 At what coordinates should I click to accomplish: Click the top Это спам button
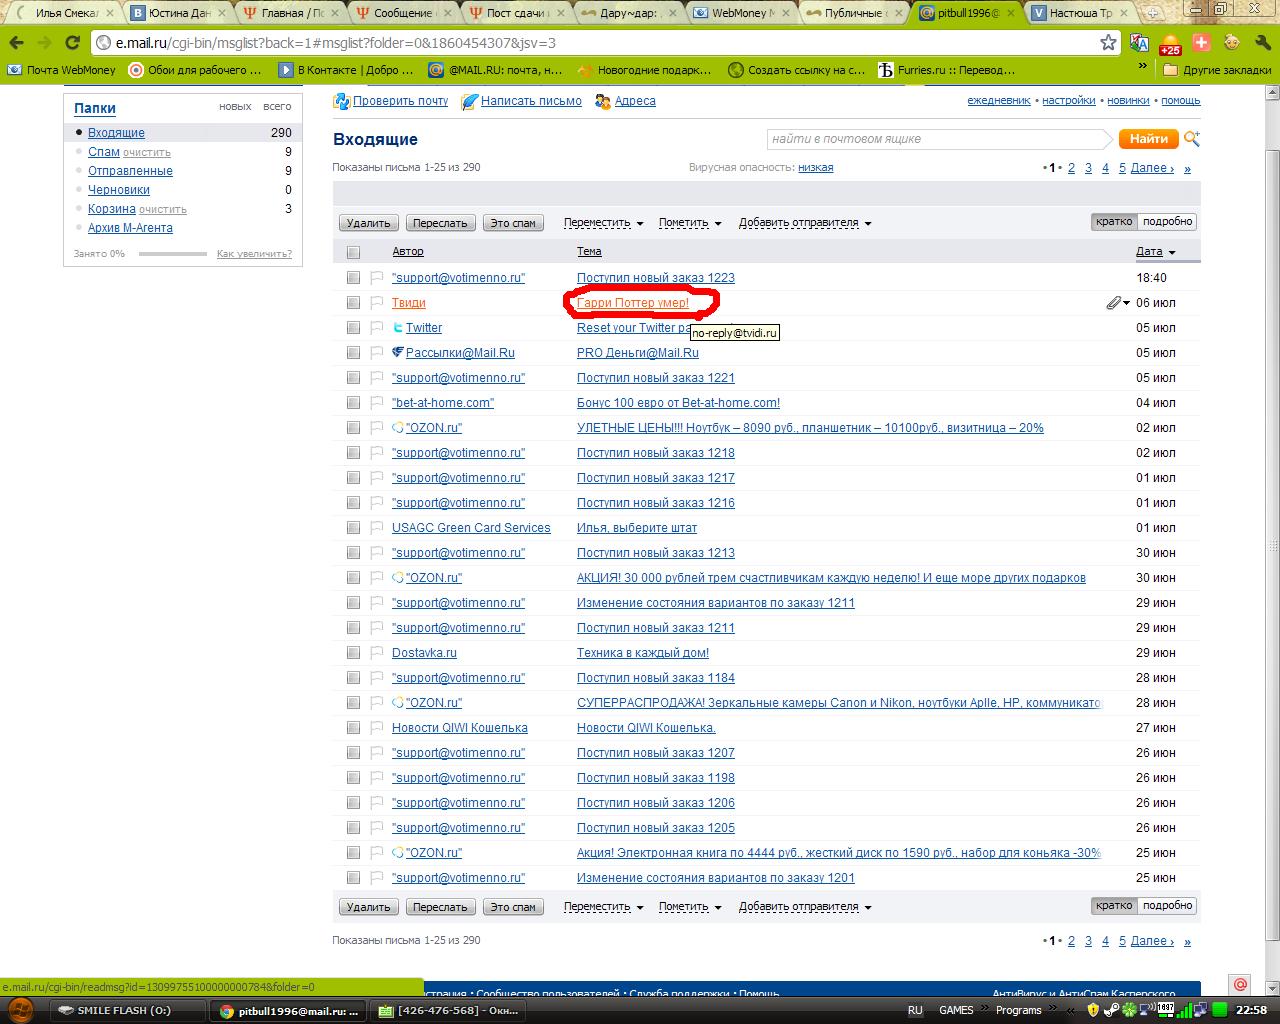pyautogui.click(x=513, y=223)
